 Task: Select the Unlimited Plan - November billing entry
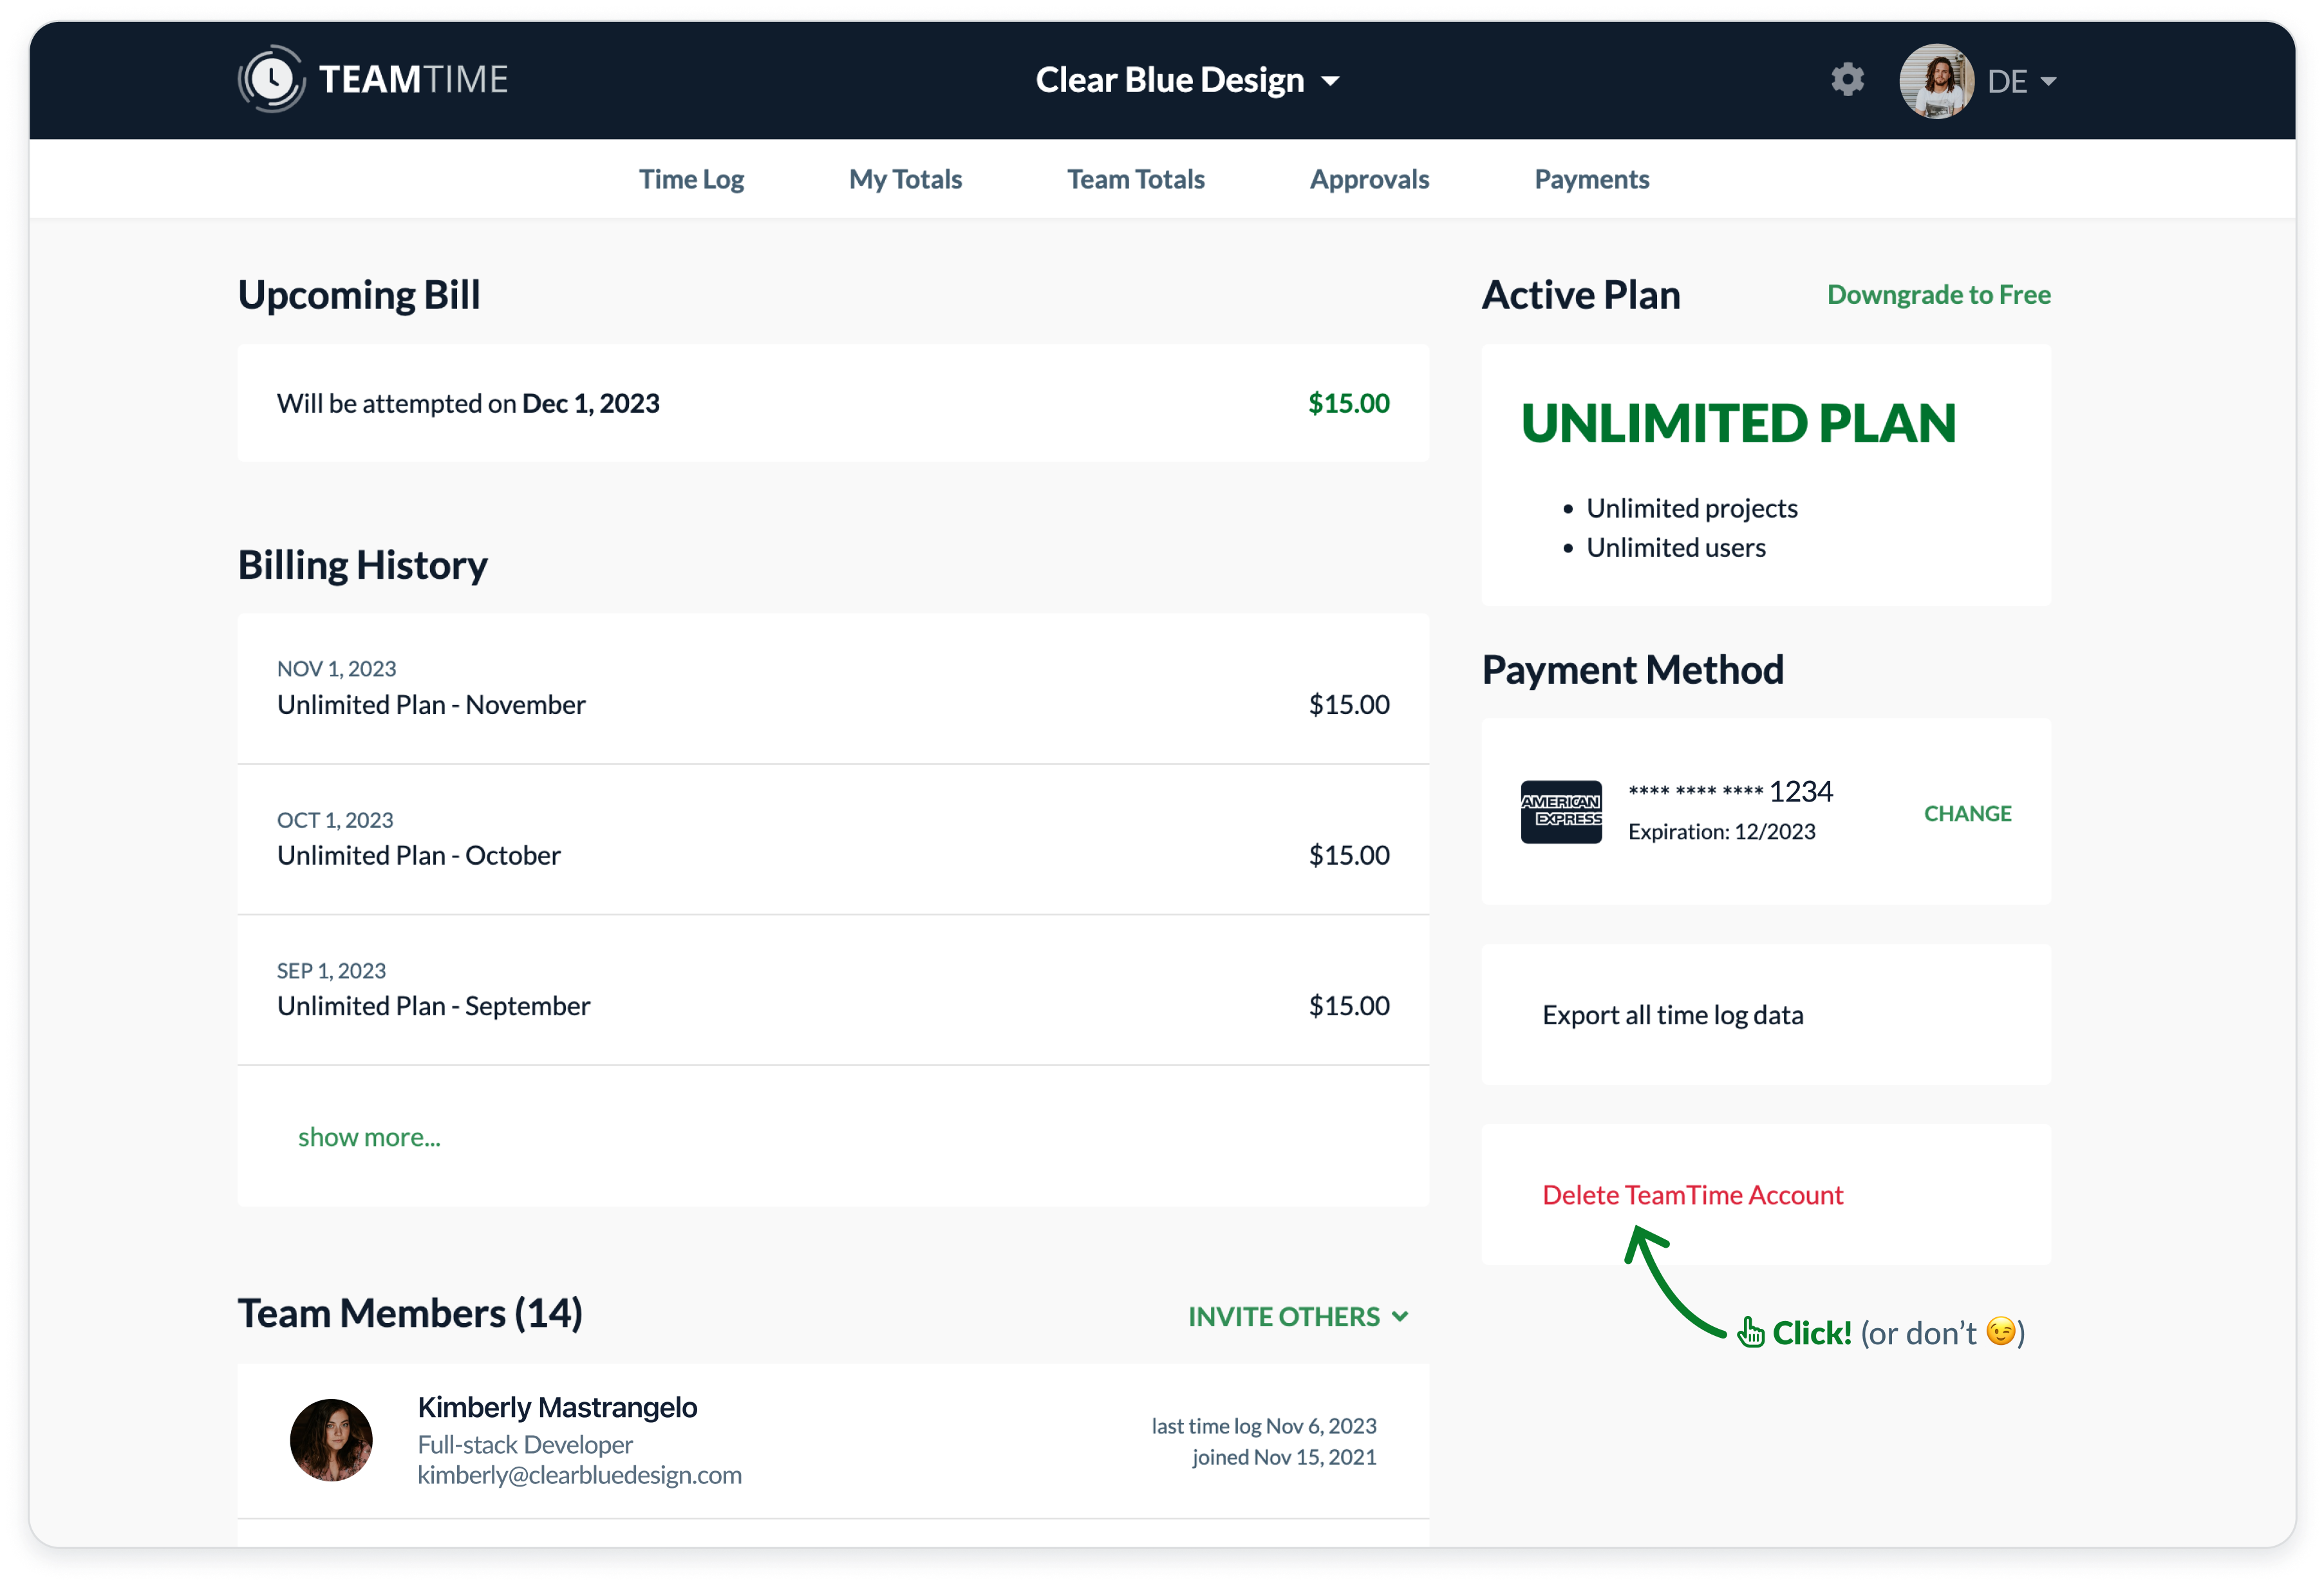pyautogui.click(x=833, y=689)
